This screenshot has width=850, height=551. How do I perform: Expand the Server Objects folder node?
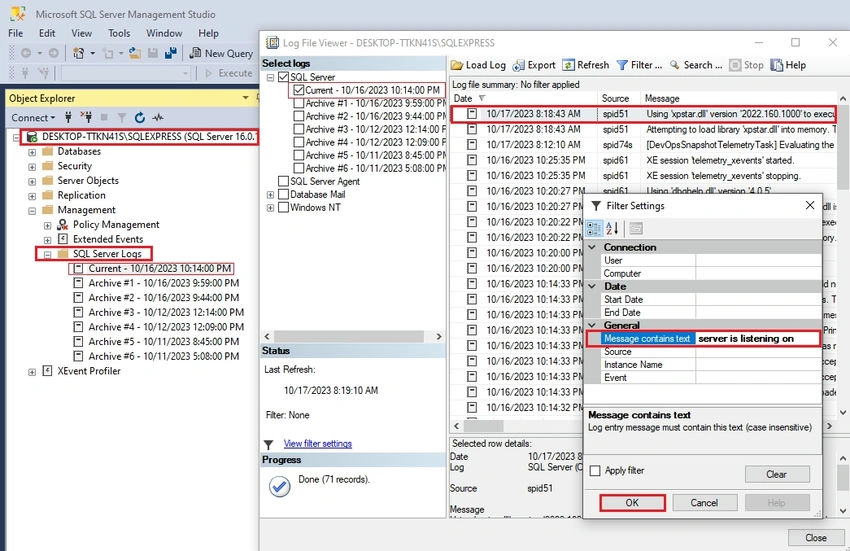point(32,182)
